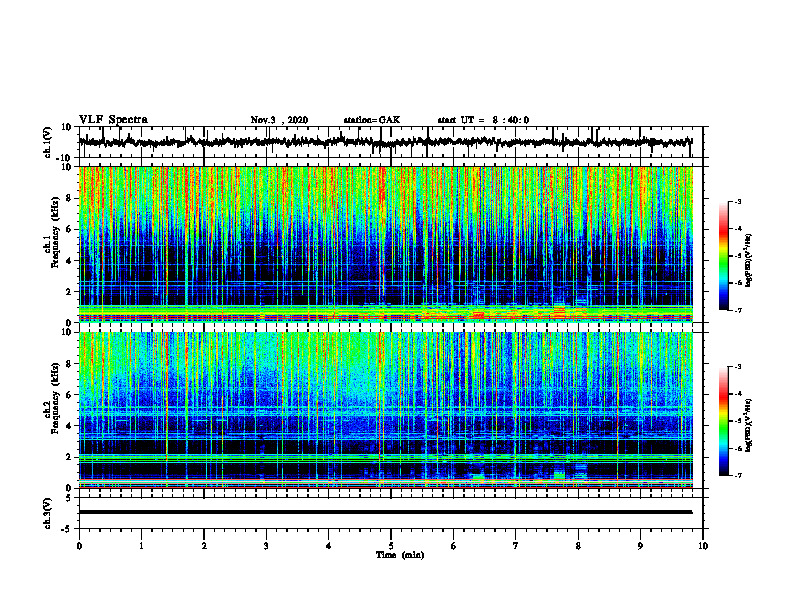Click the upper color bar's log(PSD) unit label

(x=749, y=261)
